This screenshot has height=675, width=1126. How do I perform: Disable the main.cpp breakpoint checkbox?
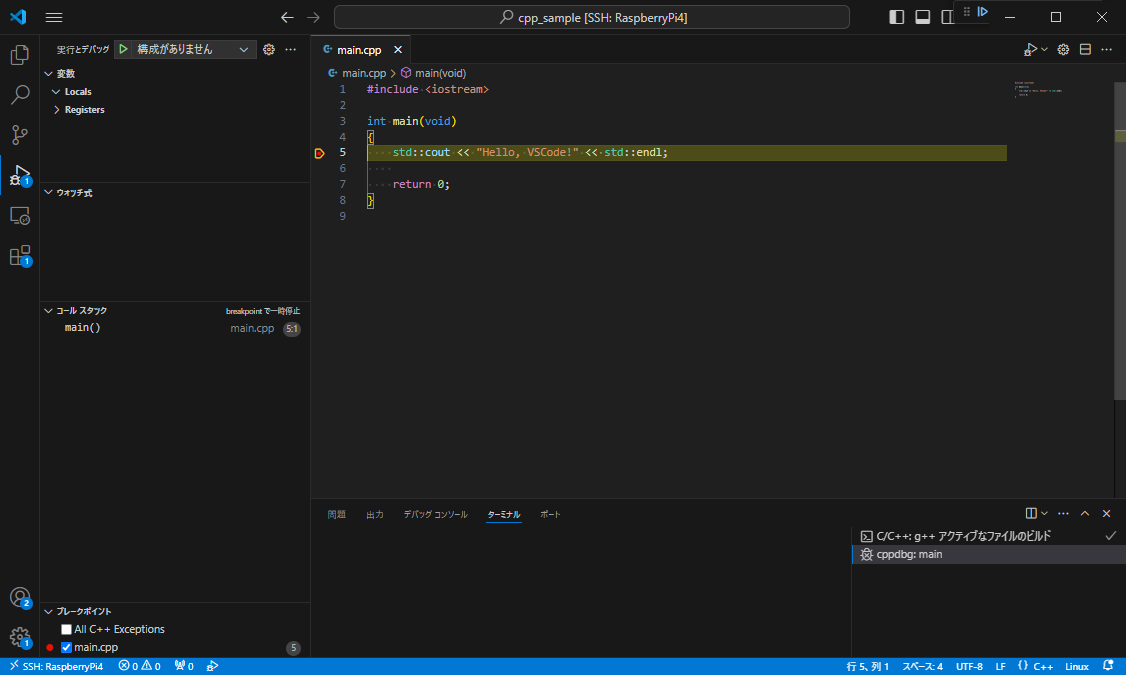pos(66,647)
